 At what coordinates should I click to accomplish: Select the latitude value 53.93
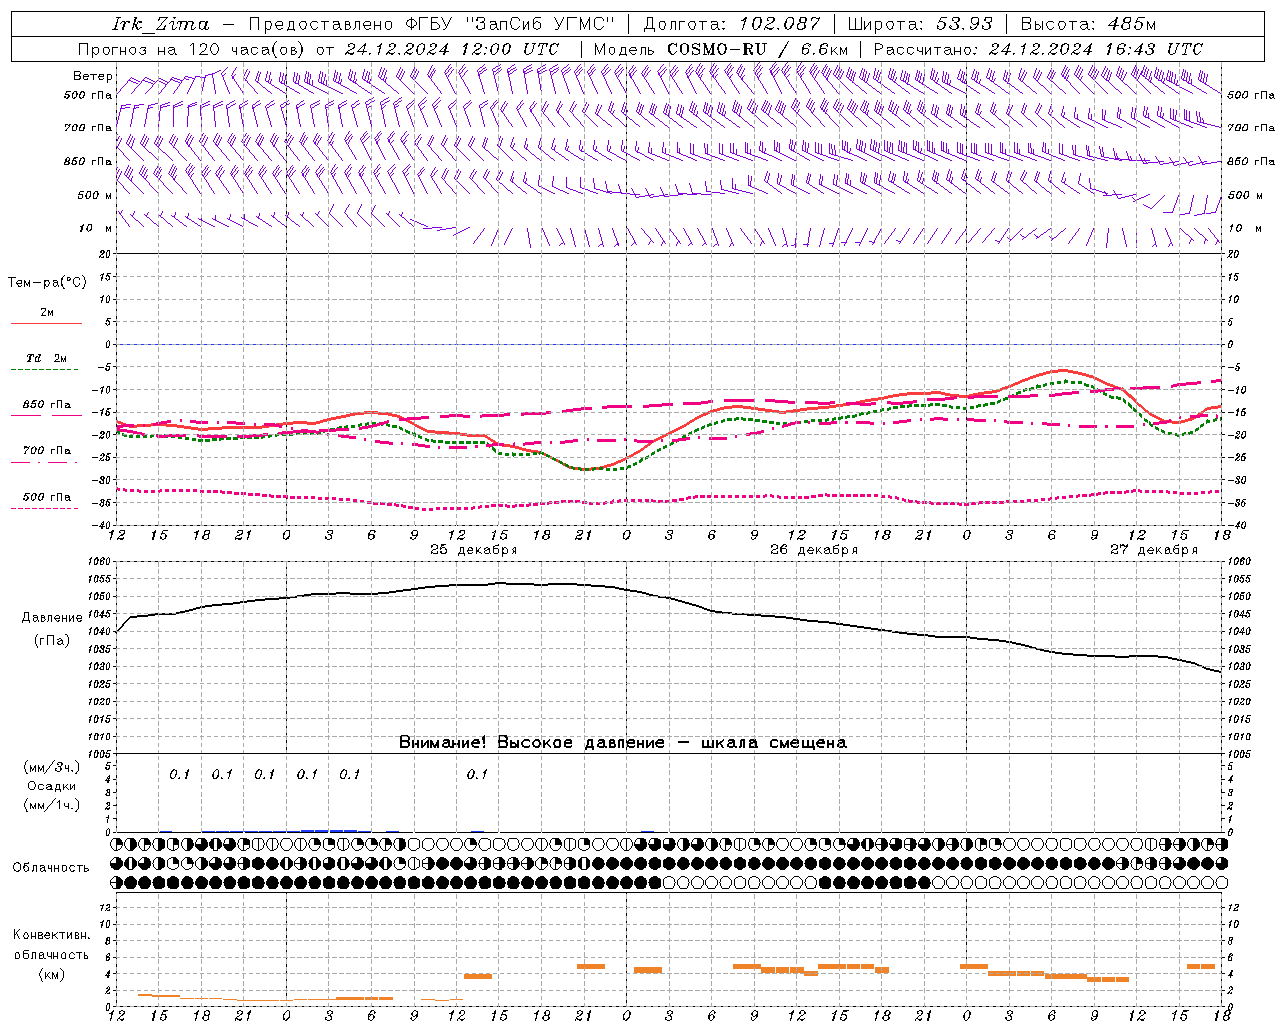click(x=964, y=24)
